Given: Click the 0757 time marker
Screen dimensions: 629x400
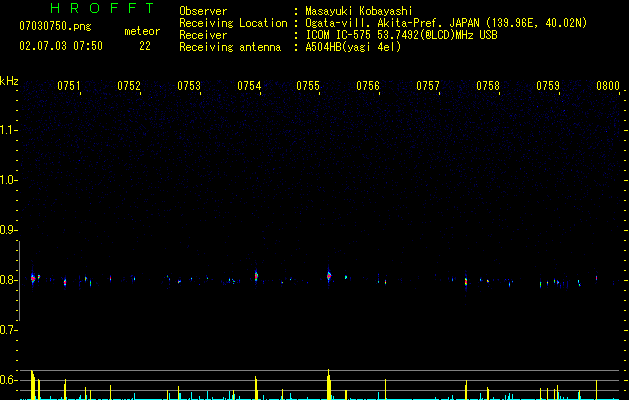Looking at the screenshot, I should point(428,86).
